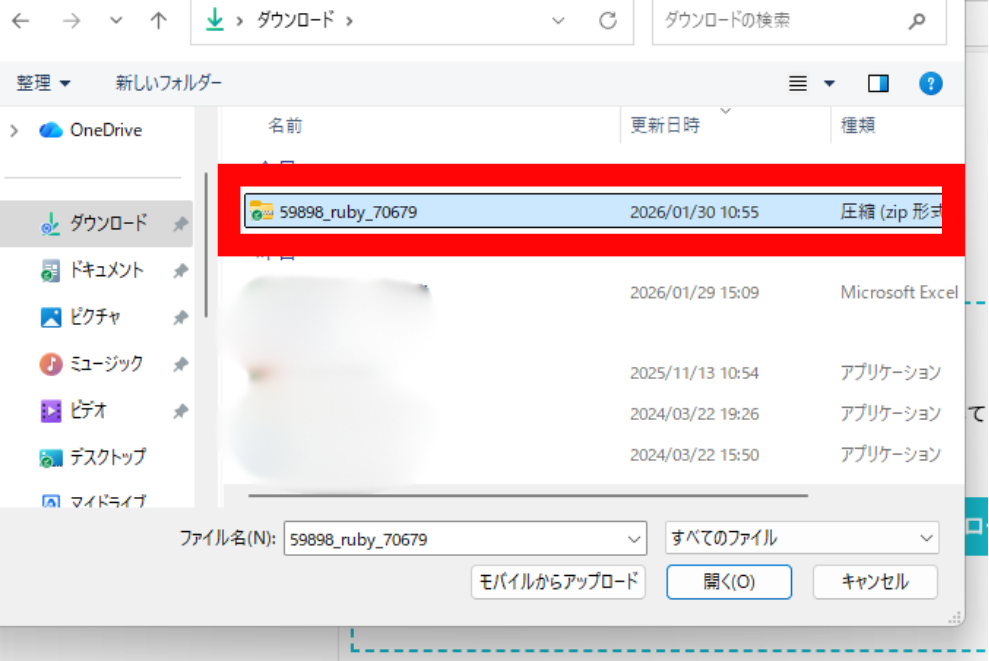Open the recent locations dropdown chevron
This screenshot has width=989, height=661.
click(115, 21)
